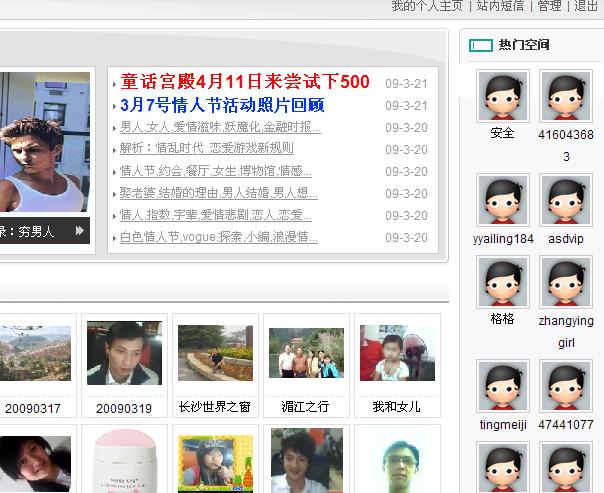Open blue headline 3月7号情人节活动照片回顾
The image size is (604, 493).
pyautogui.click(x=222, y=105)
